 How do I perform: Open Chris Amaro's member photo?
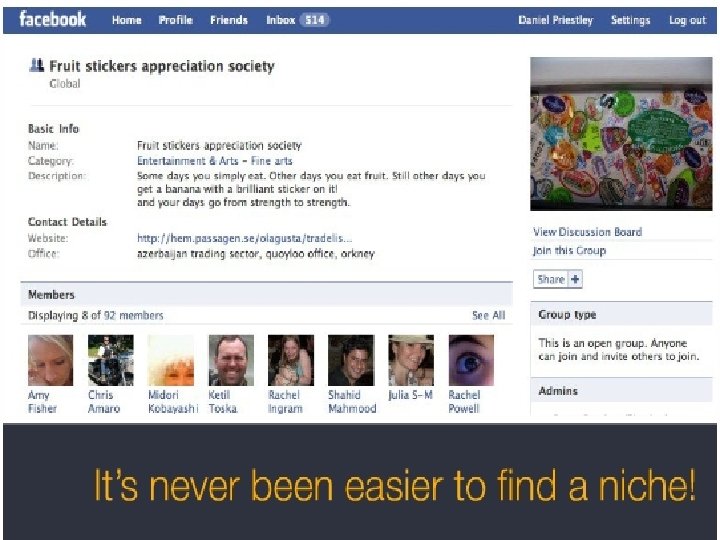pyautogui.click(x=111, y=360)
